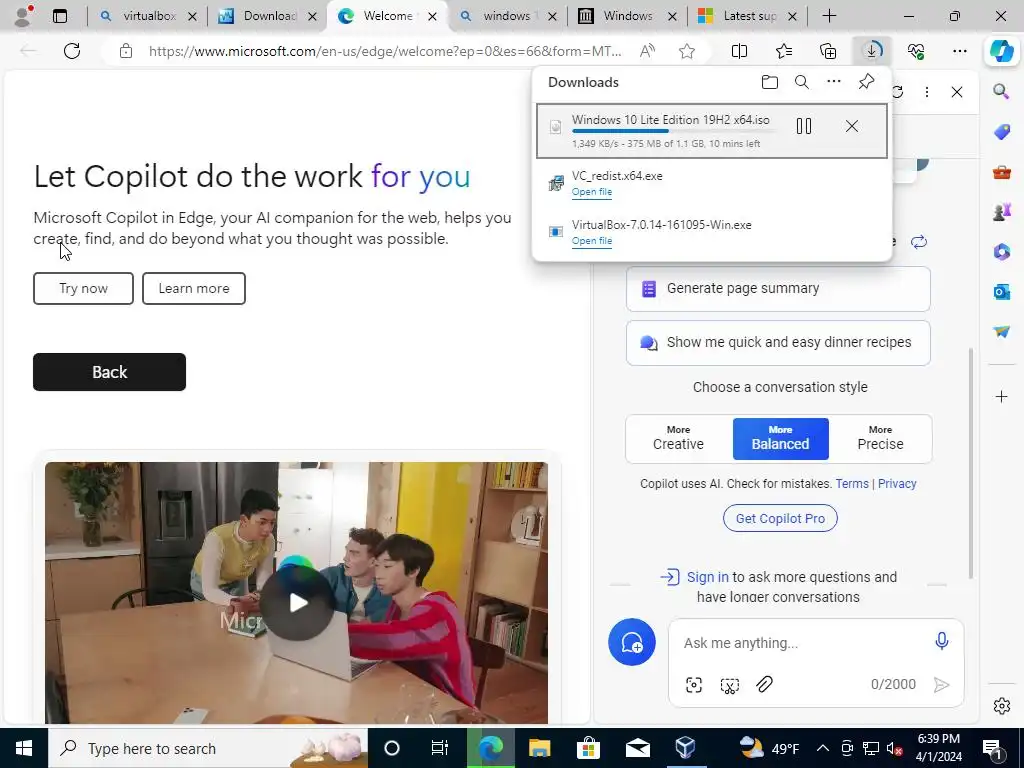The height and width of the screenshot is (768, 1024).
Task: Open sidebar Games chess icon
Action: (1001, 212)
